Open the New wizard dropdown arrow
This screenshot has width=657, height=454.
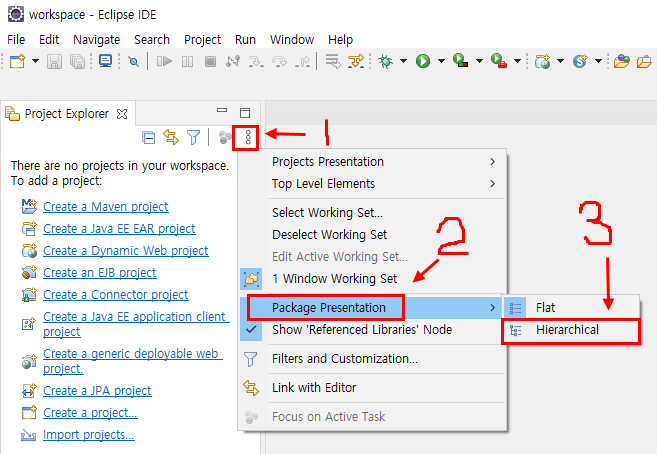tap(36, 61)
